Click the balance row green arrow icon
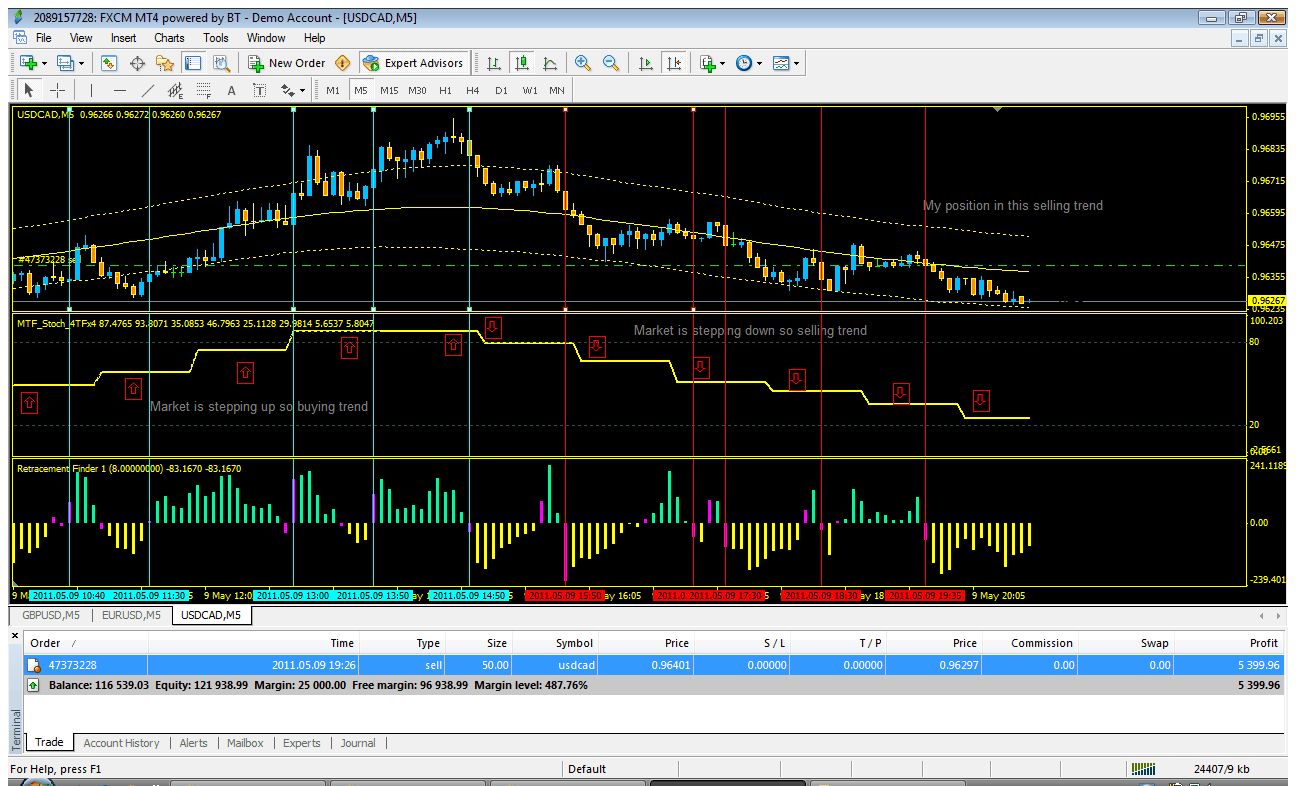 coord(34,685)
